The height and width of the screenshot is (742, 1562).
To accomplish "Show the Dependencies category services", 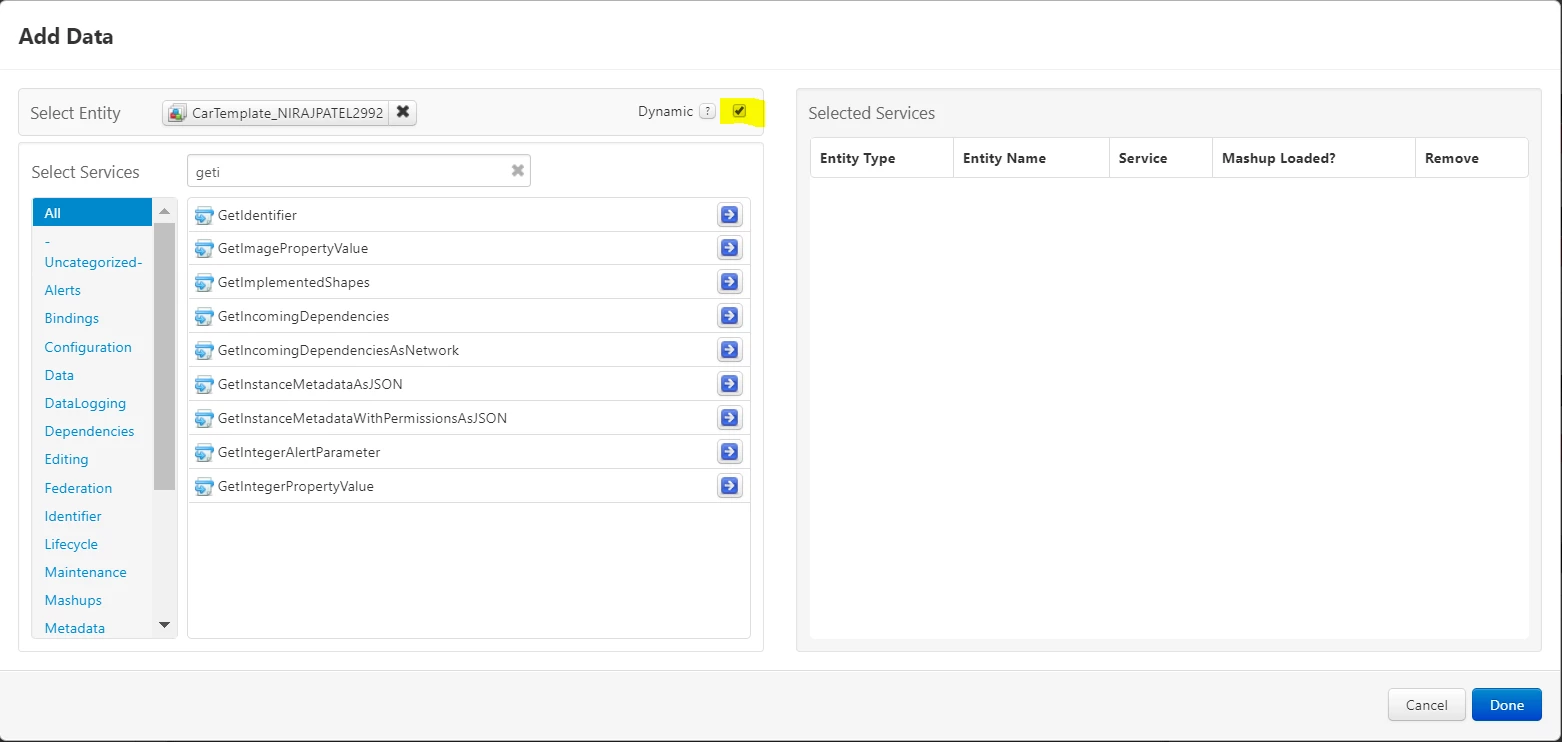I will 89,431.
